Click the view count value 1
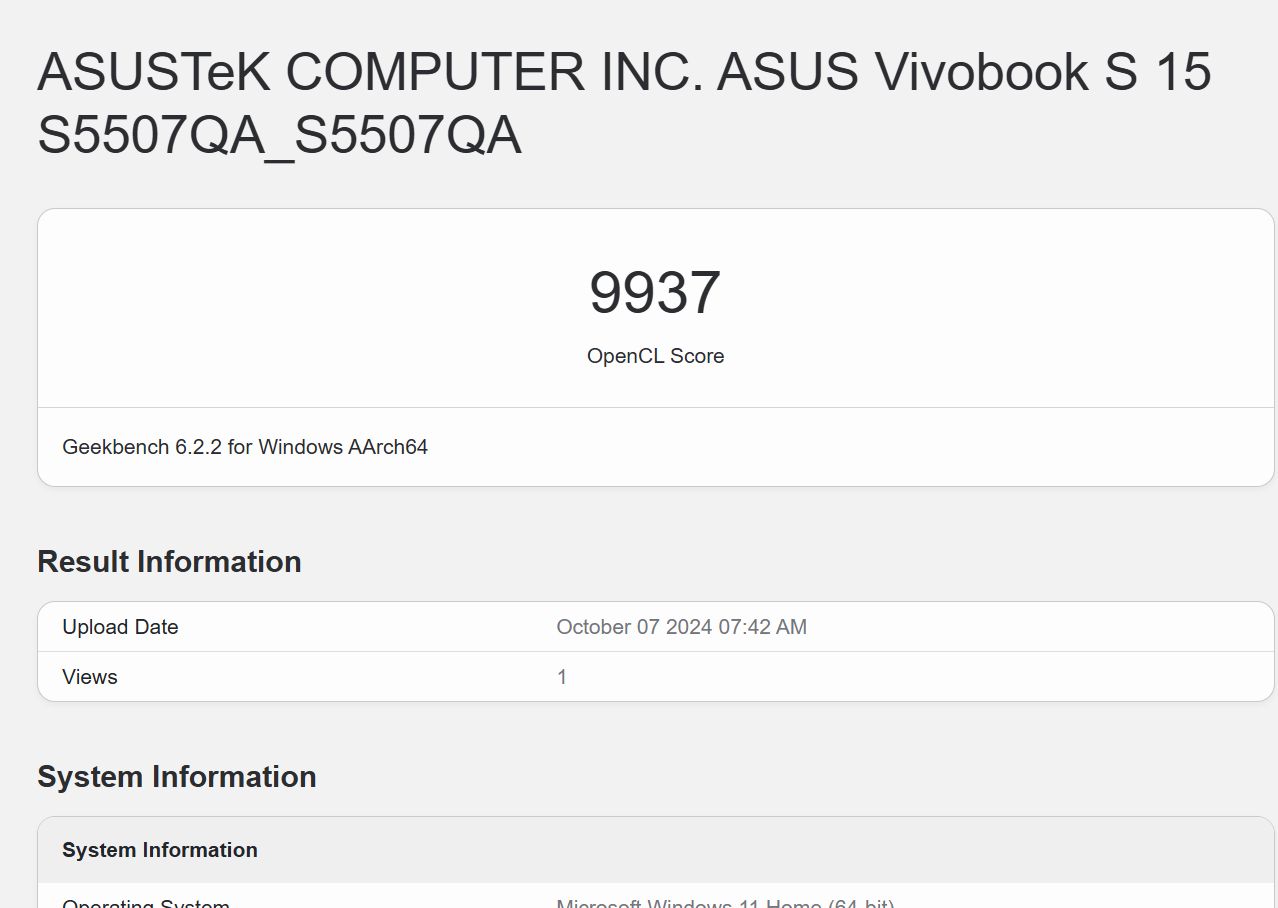Screen dimensions: 1278x908 [562, 677]
